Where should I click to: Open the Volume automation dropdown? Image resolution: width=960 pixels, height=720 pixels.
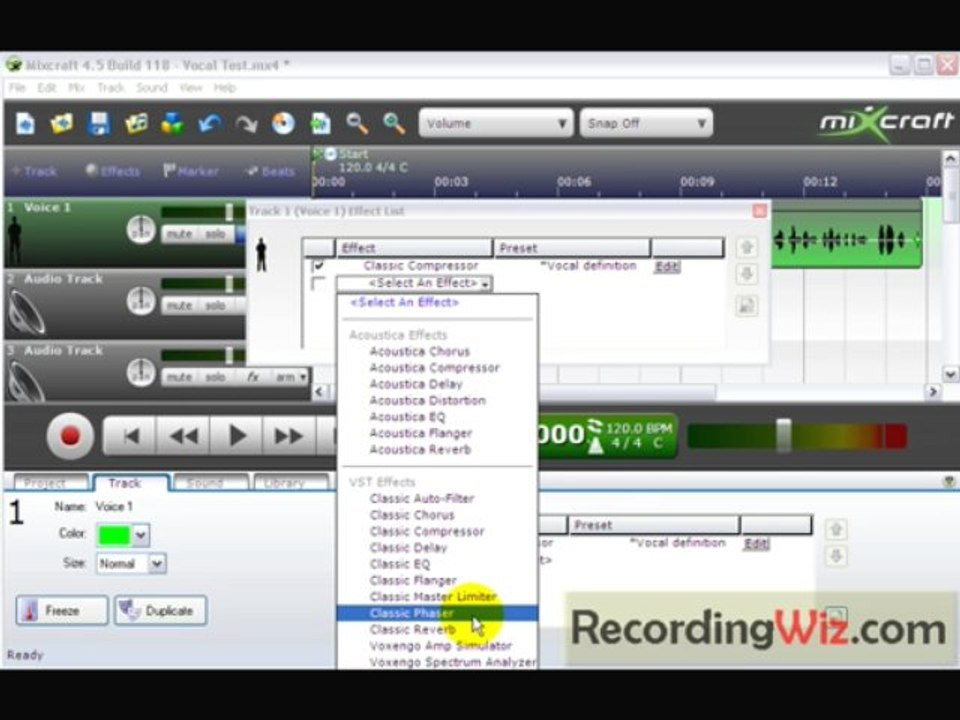[496, 124]
